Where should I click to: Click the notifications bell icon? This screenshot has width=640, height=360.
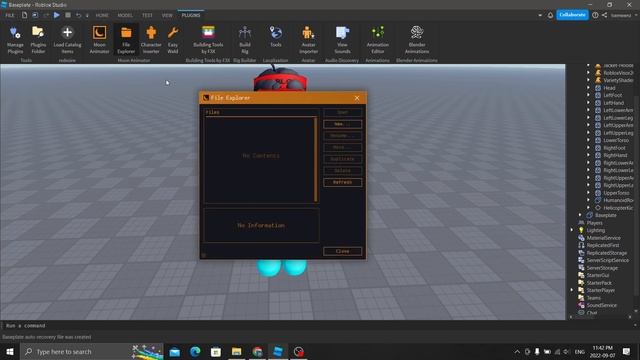pos(550,15)
